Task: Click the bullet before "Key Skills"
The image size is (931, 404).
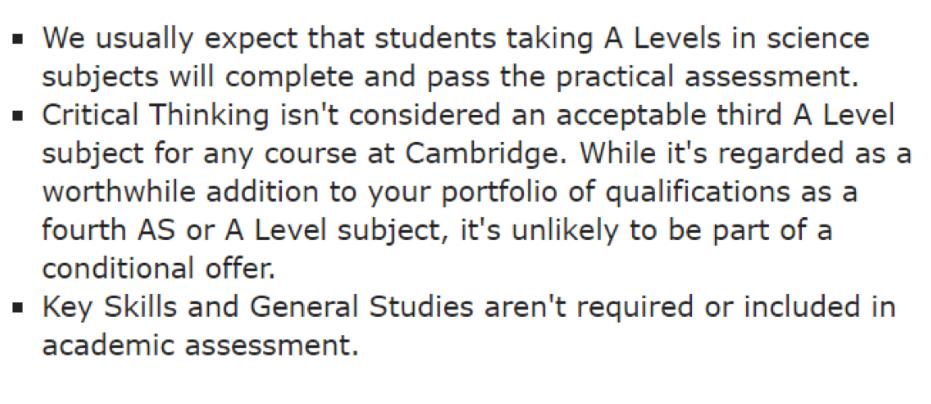Action: (19, 309)
